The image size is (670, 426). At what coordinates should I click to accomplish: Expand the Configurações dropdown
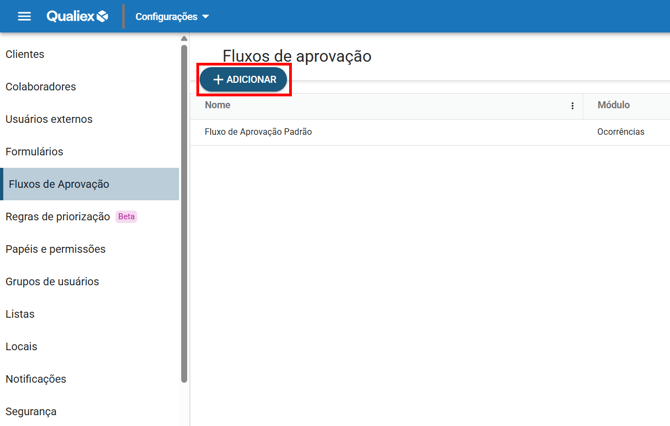[172, 17]
